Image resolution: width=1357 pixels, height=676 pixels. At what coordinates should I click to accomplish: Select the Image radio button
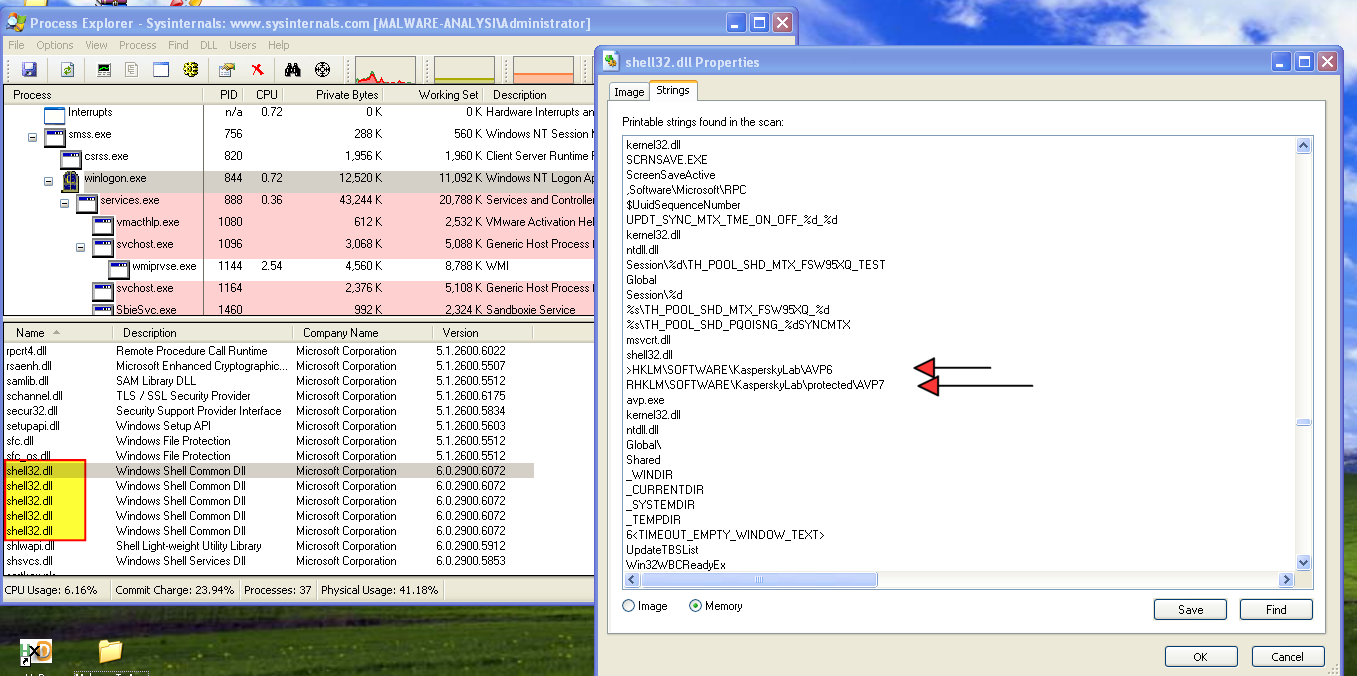(x=629, y=606)
